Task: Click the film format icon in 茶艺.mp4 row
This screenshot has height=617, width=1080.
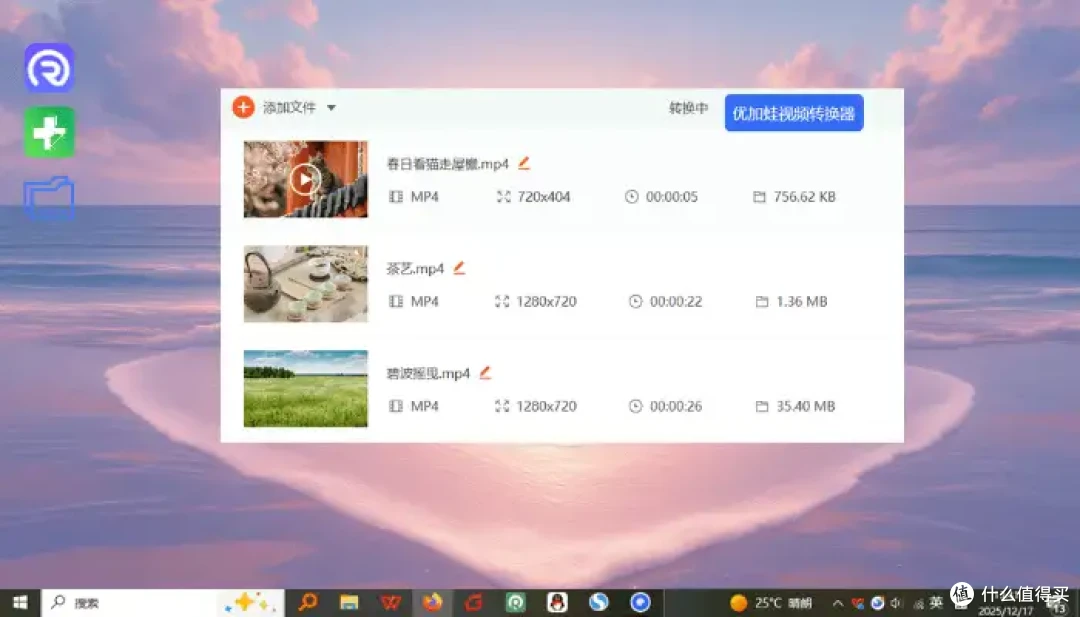Action: [x=395, y=302]
